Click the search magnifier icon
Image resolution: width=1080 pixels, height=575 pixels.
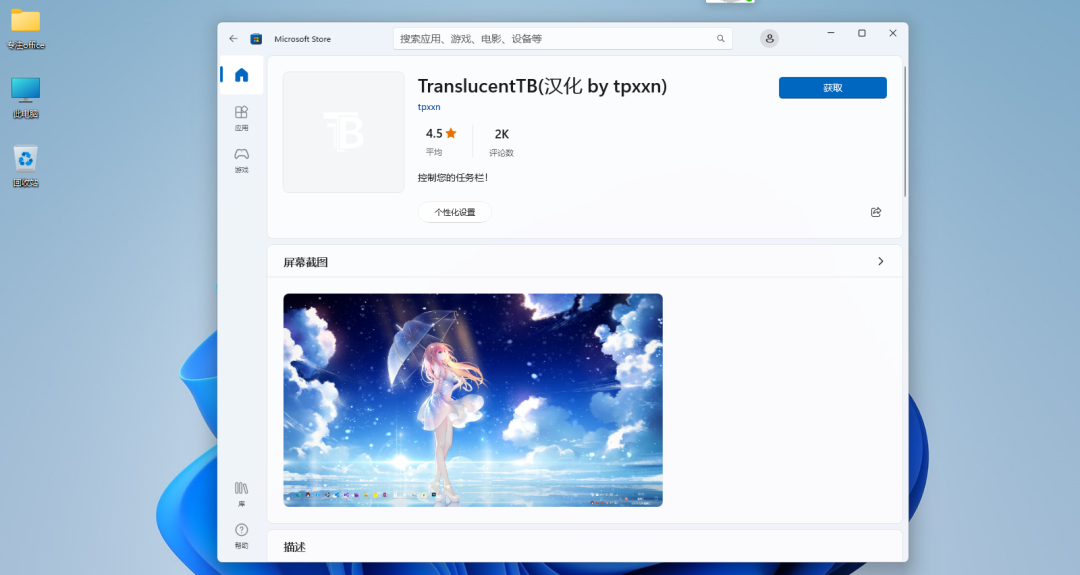pyautogui.click(x=720, y=39)
